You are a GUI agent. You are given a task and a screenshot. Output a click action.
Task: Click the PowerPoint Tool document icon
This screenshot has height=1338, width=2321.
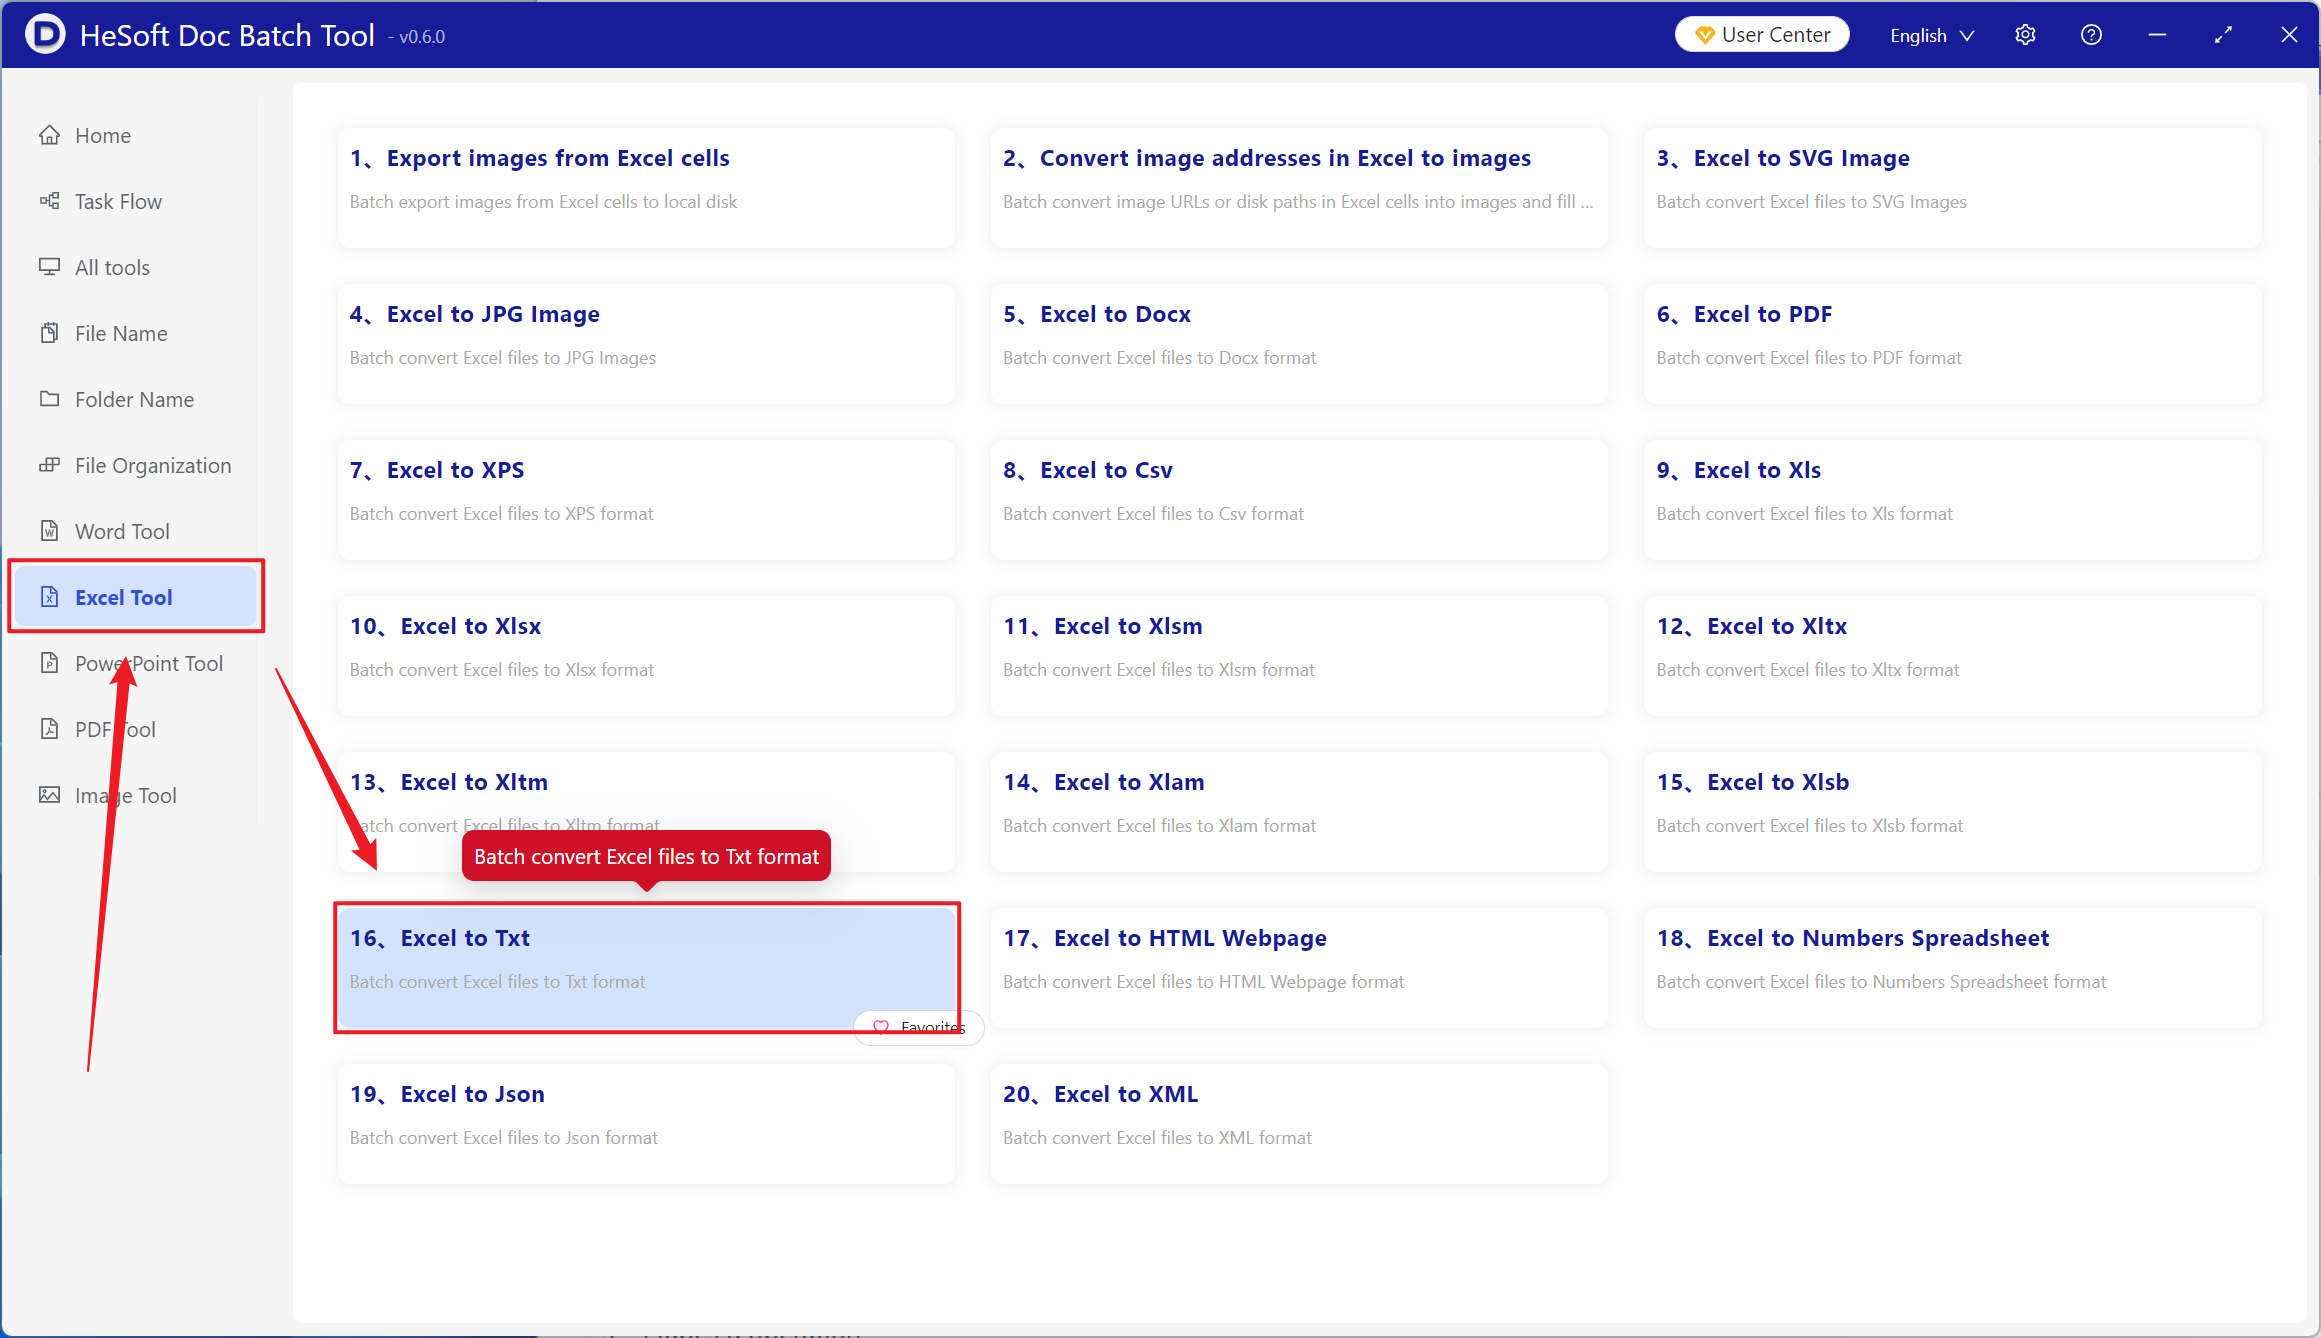point(49,663)
